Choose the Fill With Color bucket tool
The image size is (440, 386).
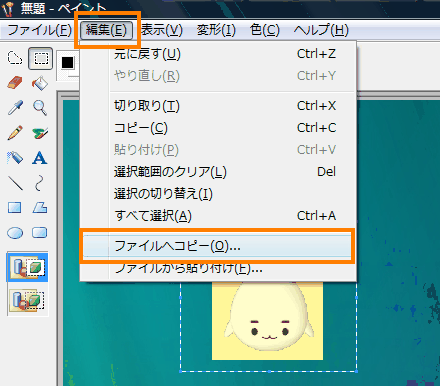(x=40, y=83)
